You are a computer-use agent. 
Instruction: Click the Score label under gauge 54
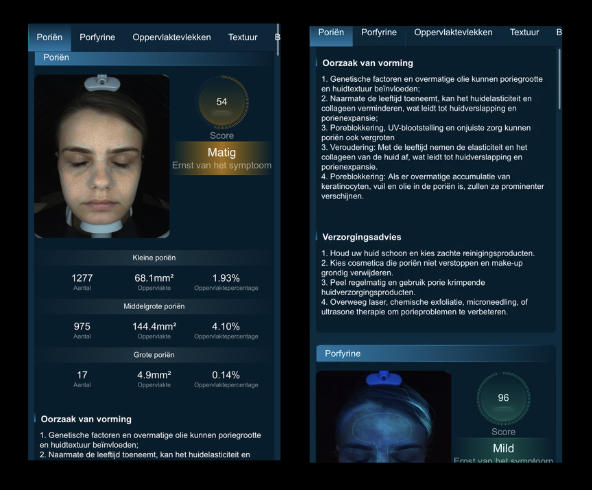click(222, 136)
